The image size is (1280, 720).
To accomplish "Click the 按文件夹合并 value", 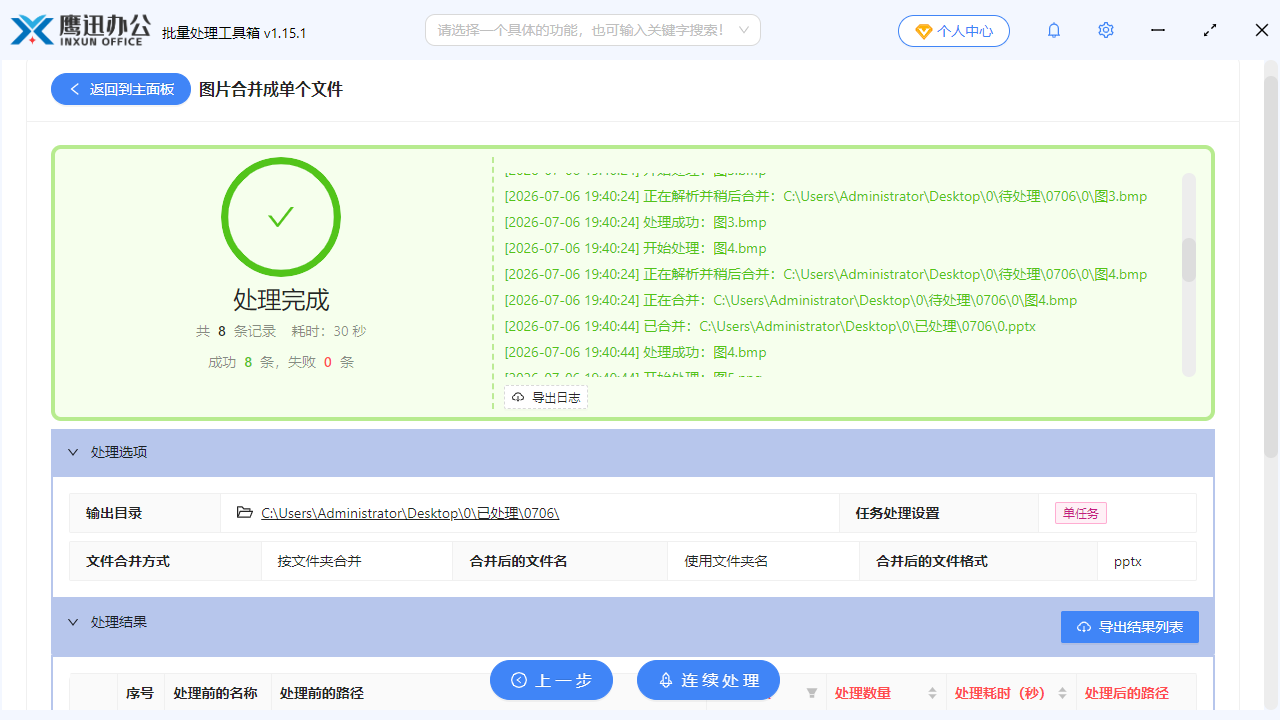I will [320, 561].
